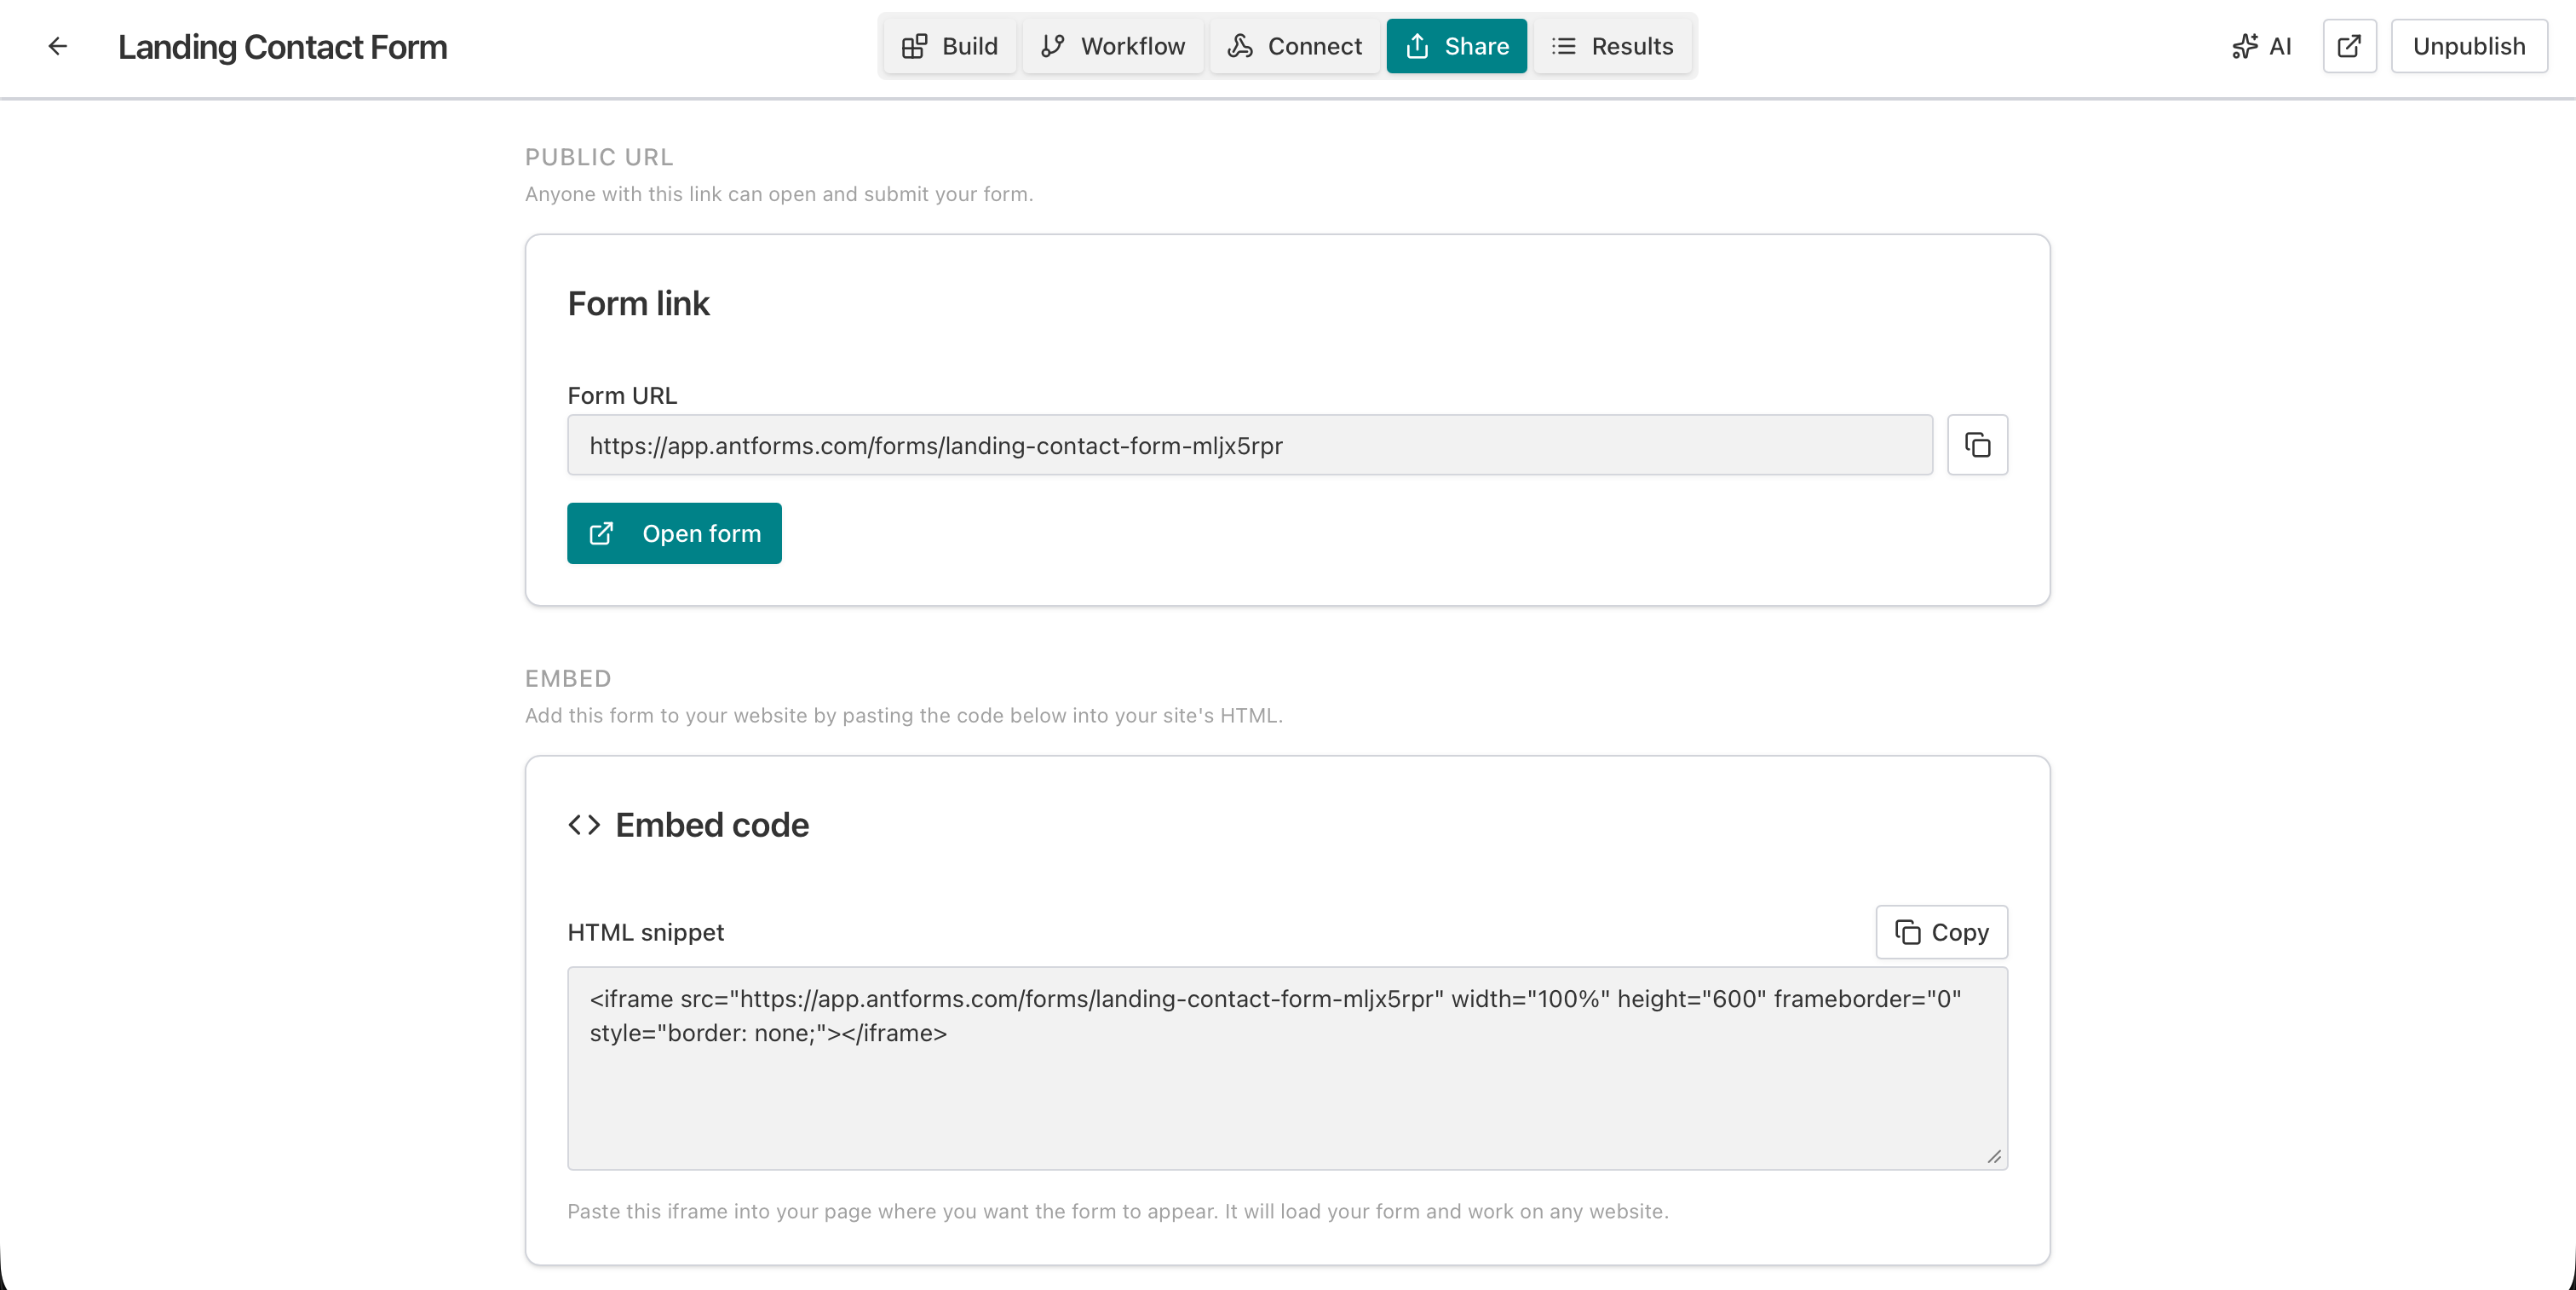Image resolution: width=2576 pixels, height=1290 pixels.
Task: Switch to the Results tab
Action: (1612, 46)
